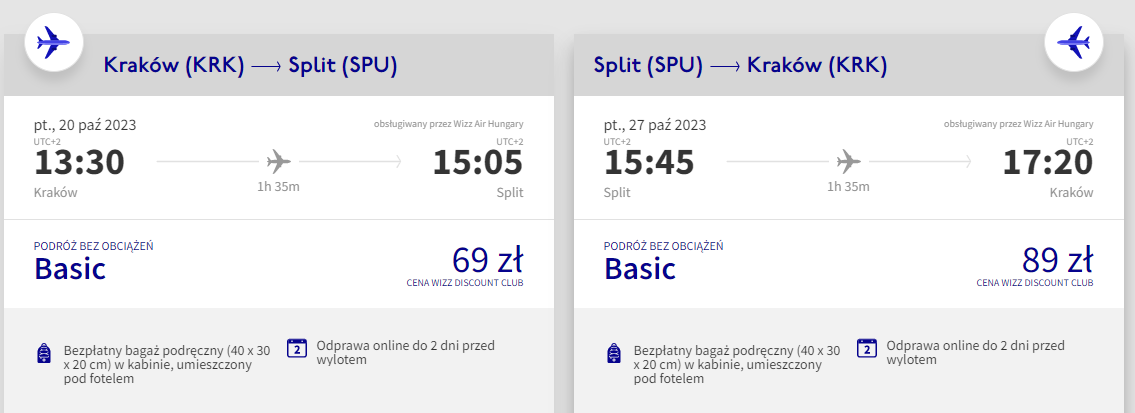Click the outbound flight airplane badge icon
1135x413 pixels.
point(53,42)
